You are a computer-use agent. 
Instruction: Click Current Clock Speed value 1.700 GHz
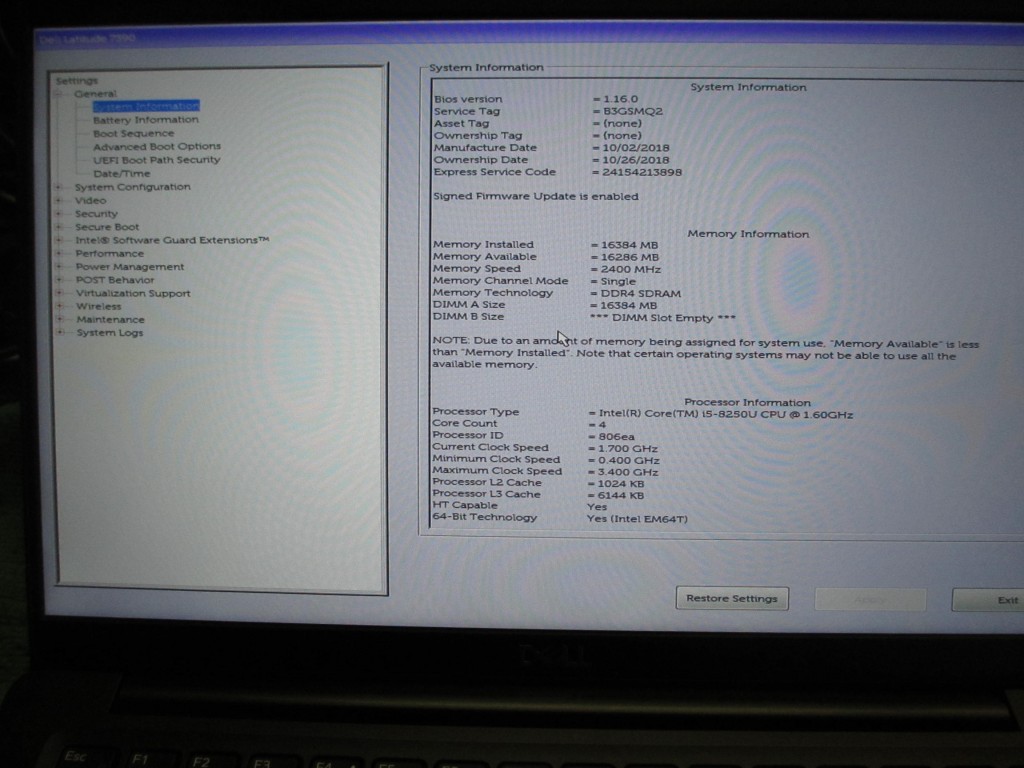click(628, 449)
